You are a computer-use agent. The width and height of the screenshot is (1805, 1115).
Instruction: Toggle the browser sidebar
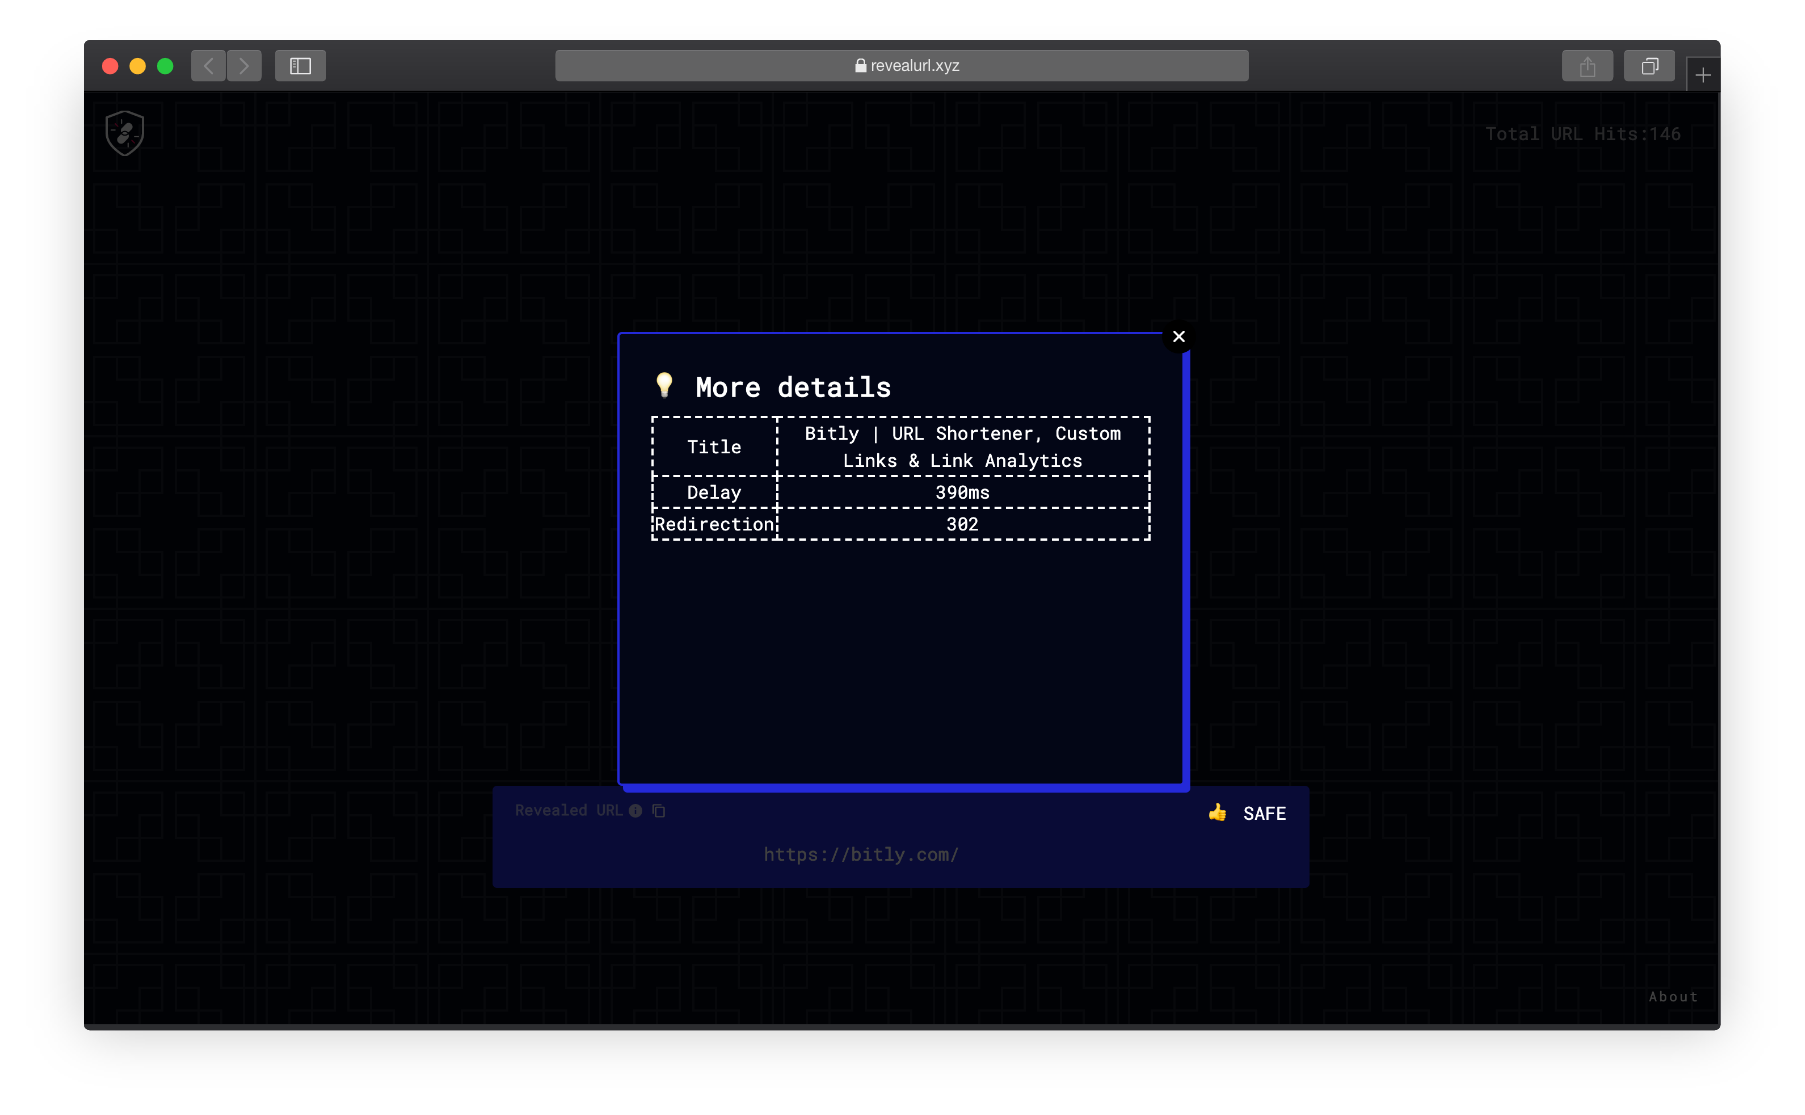click(x=301, y=66)
